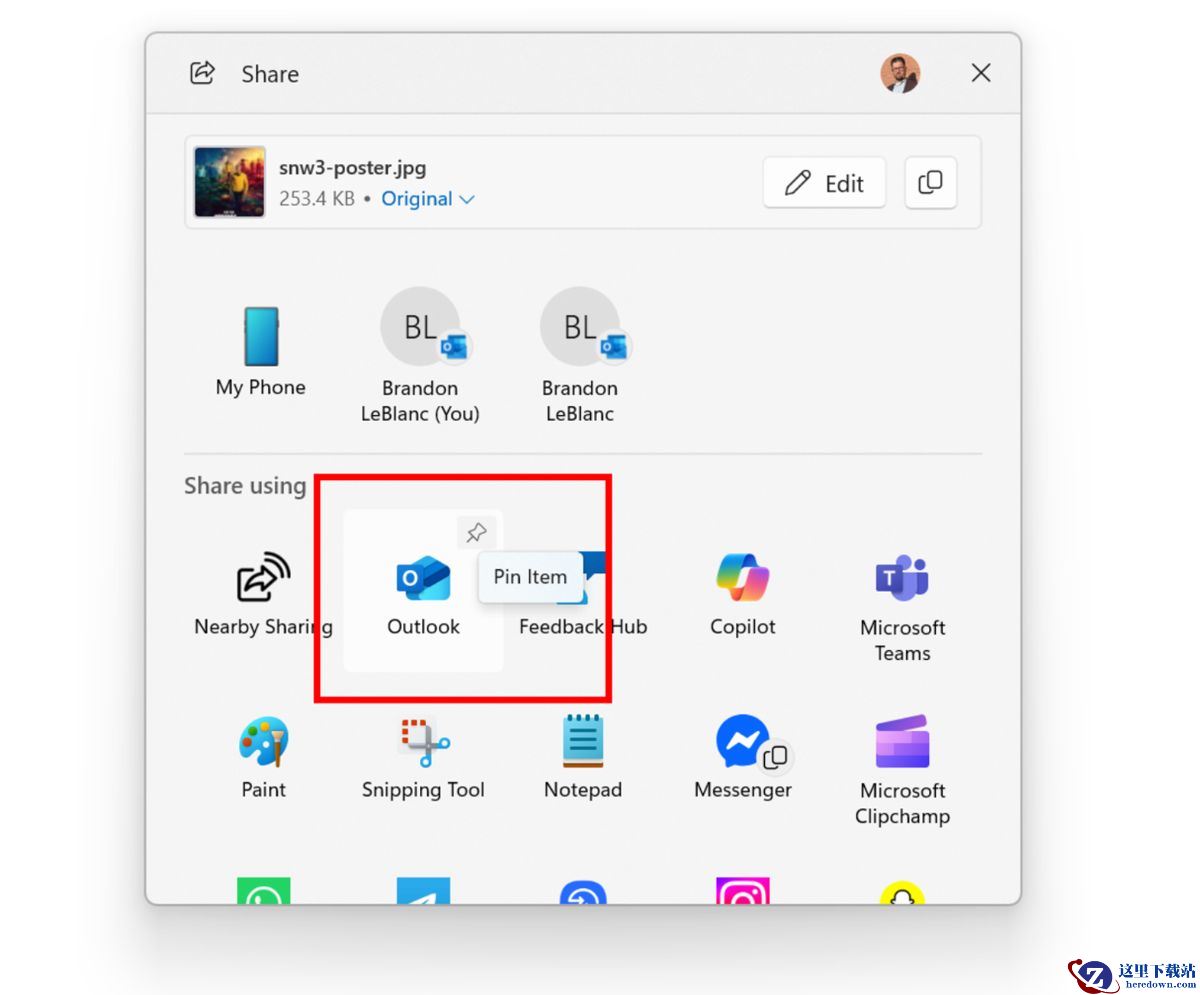Share using Snapchat
1200x995 pixels.
(903, 892)
